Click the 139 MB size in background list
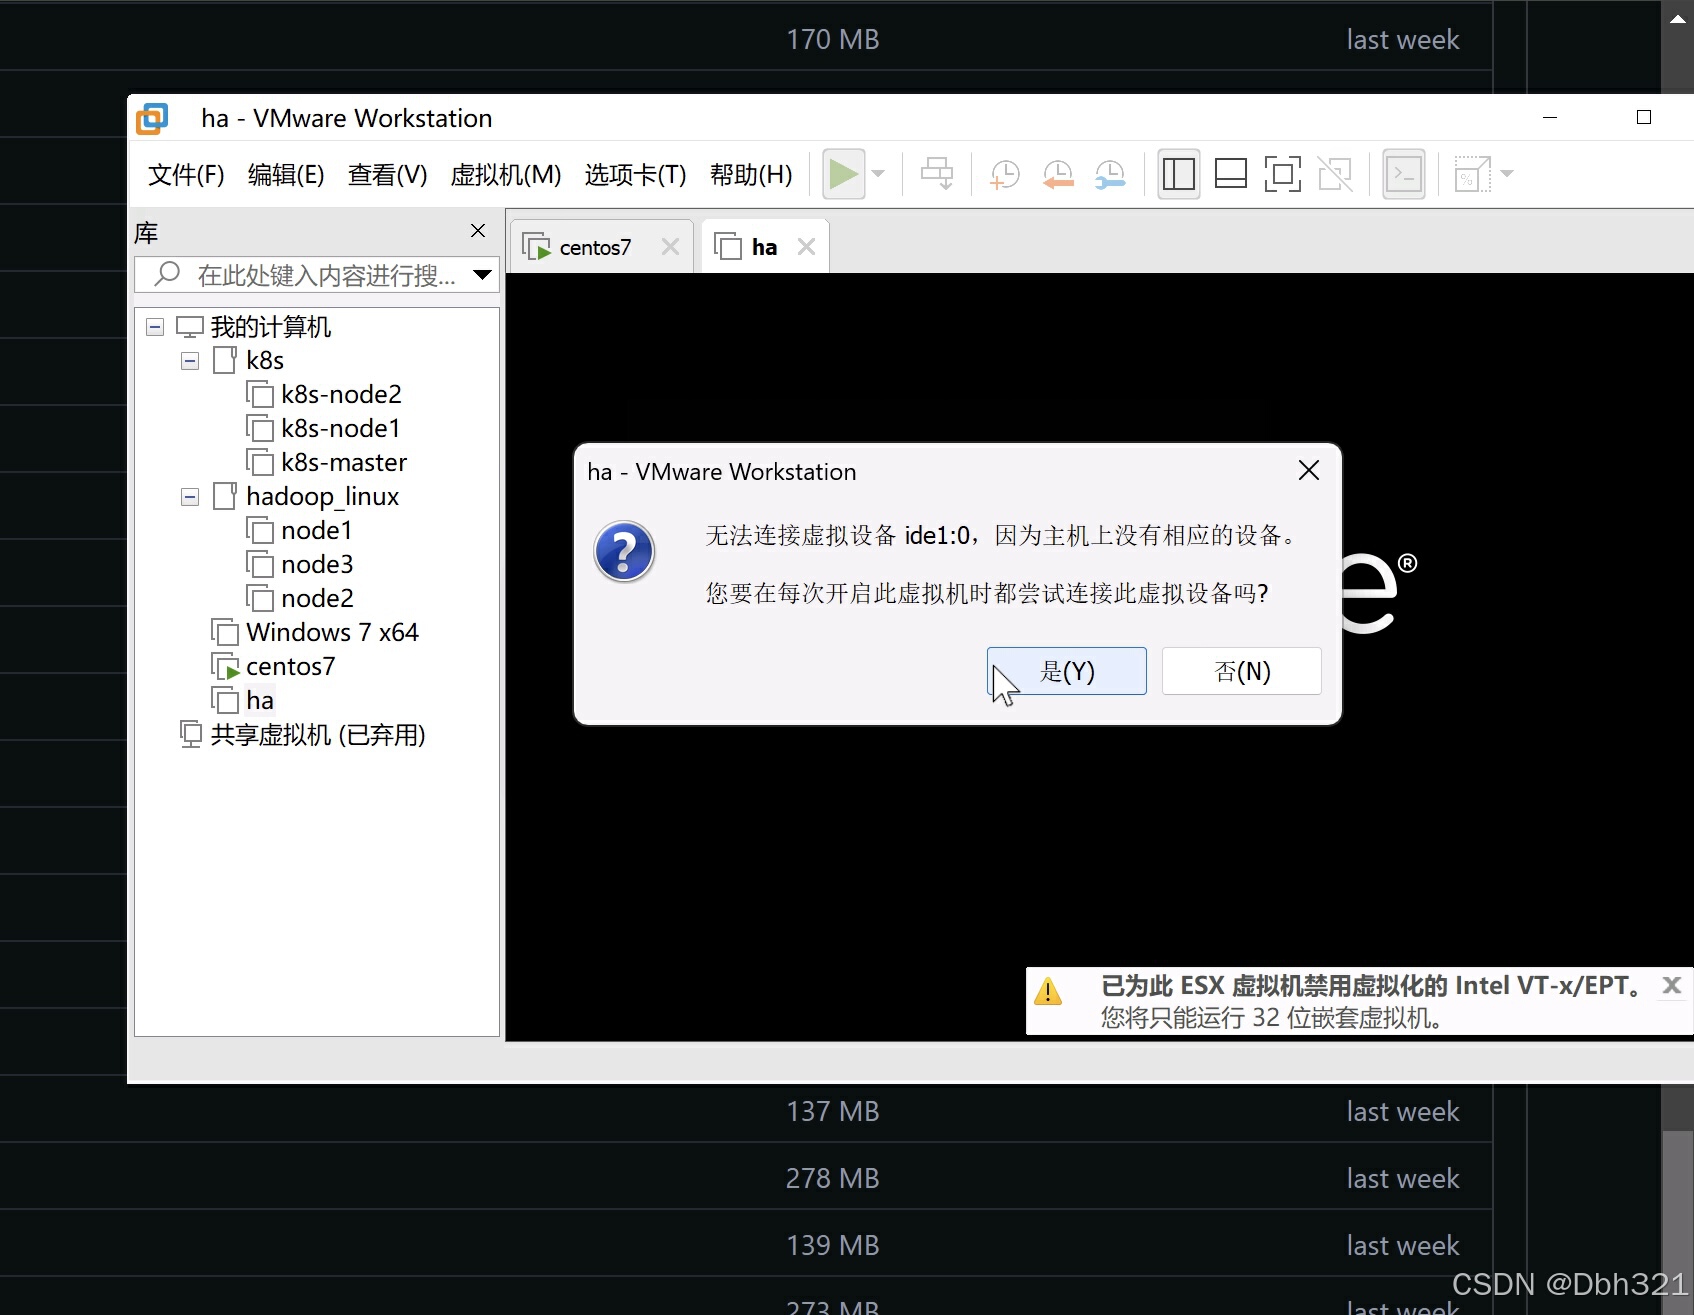 (x=832, y=1246)
